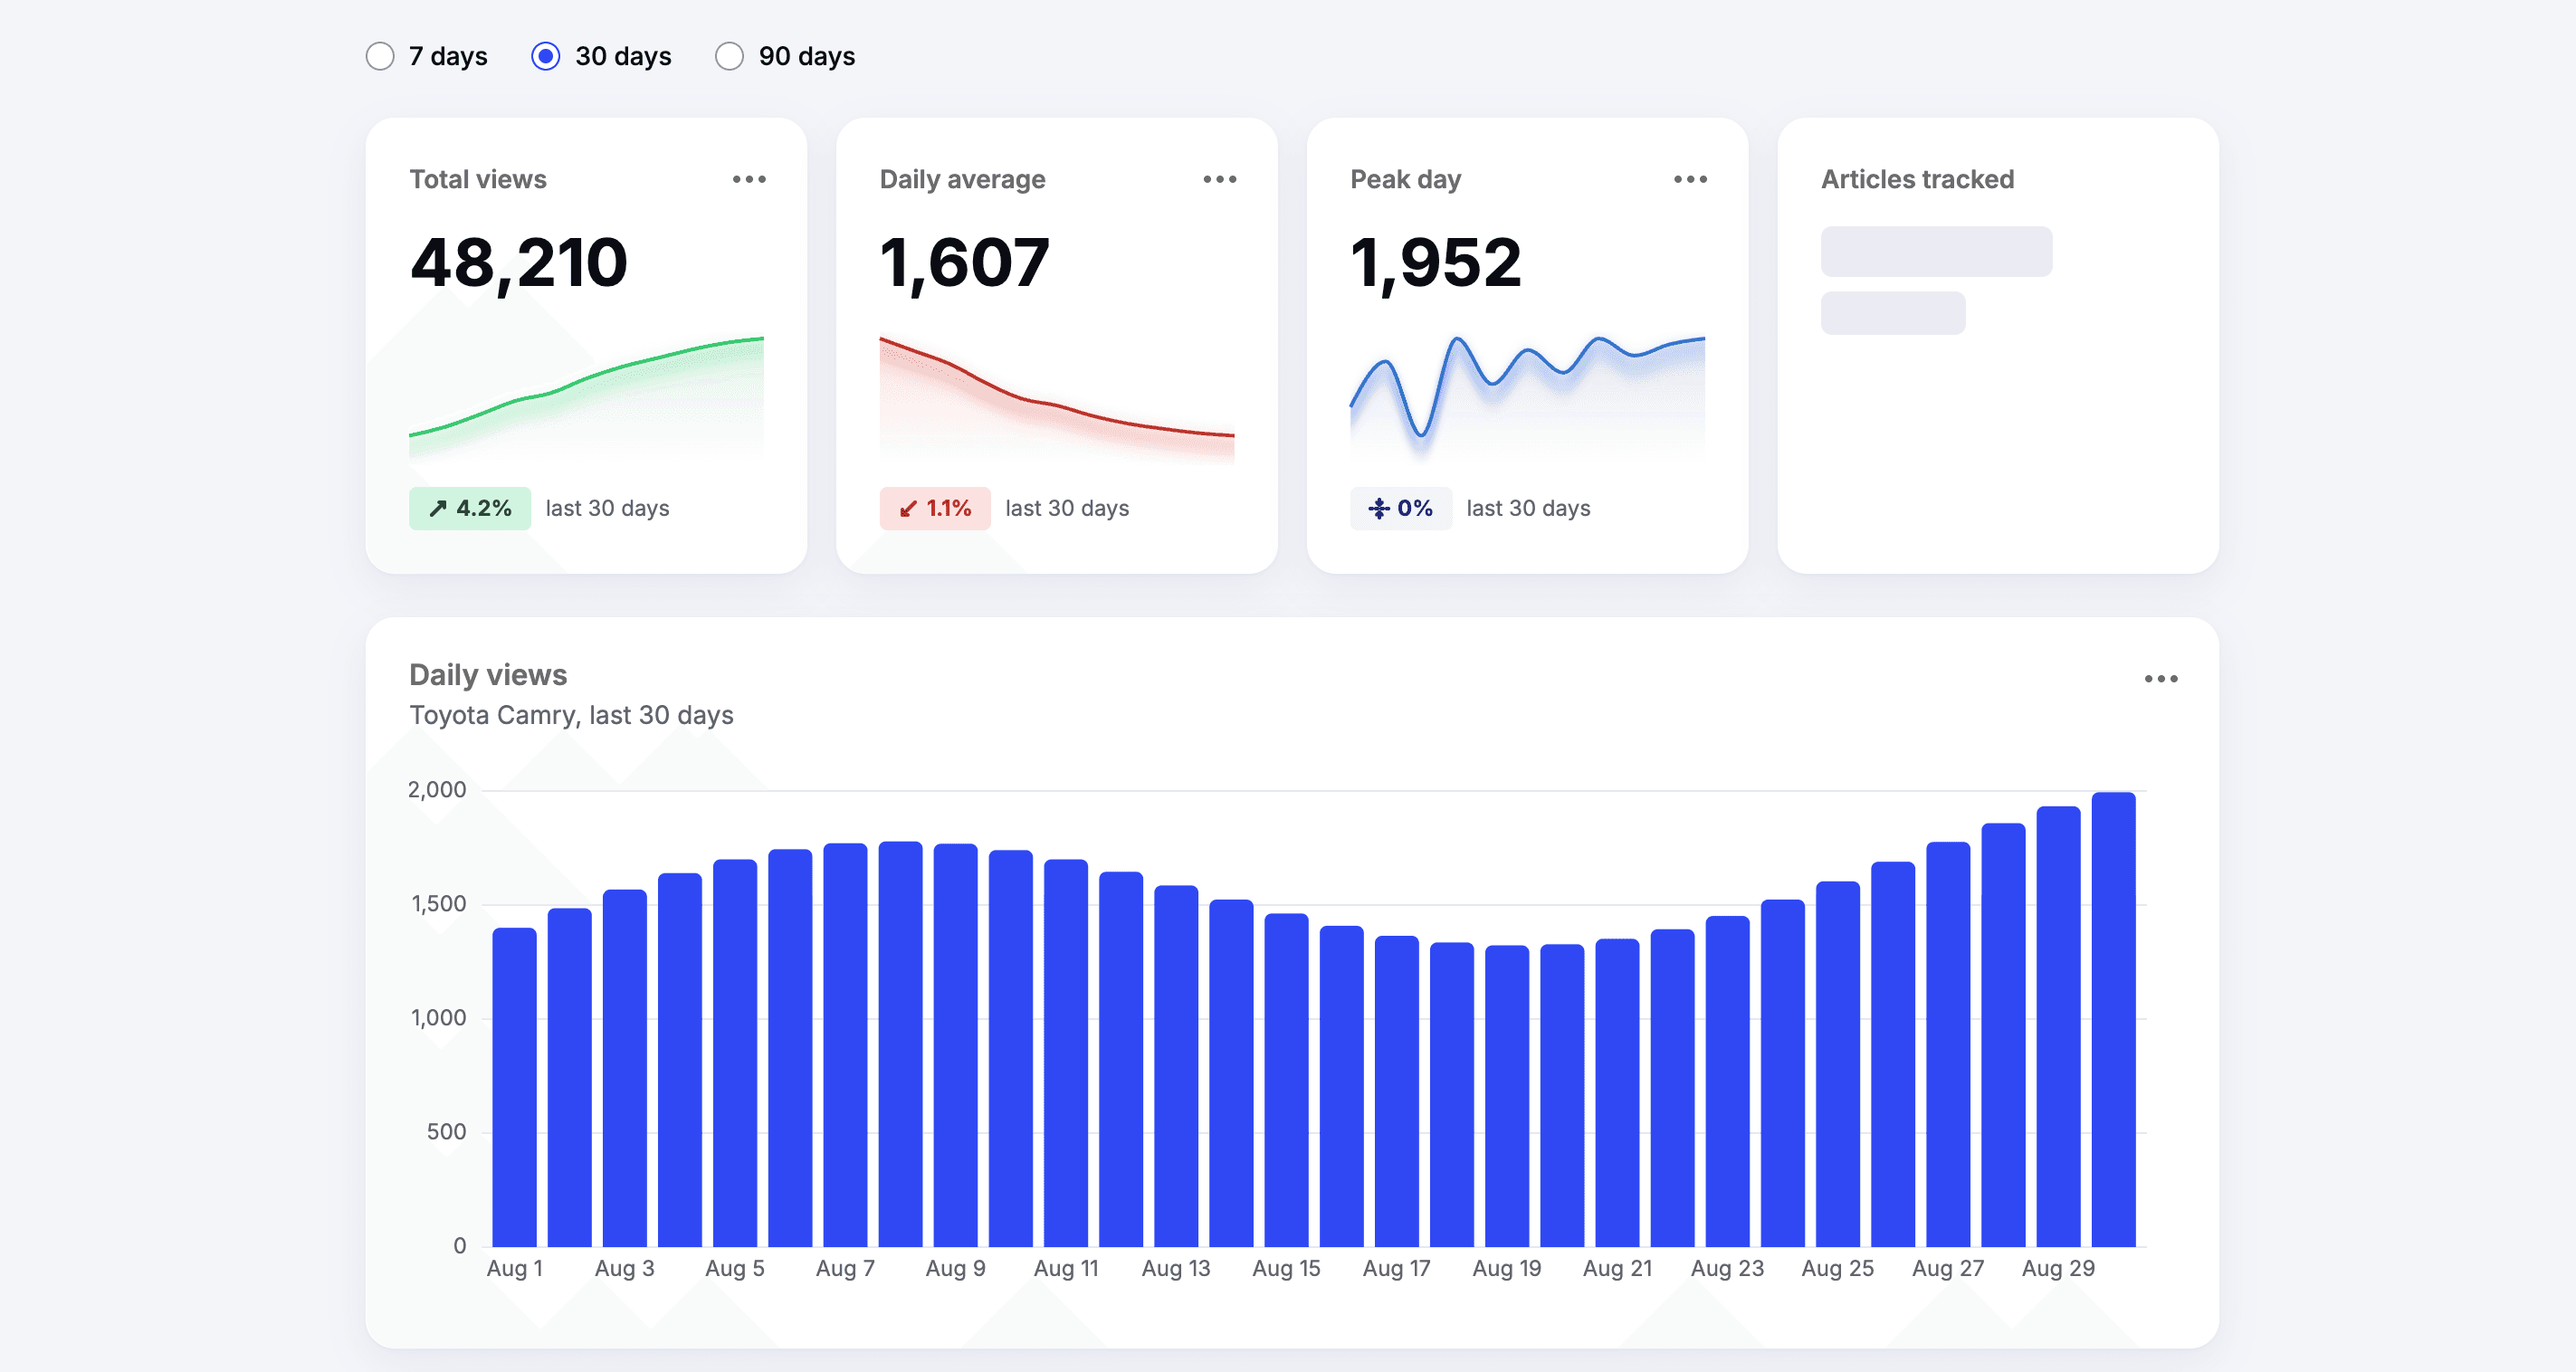Click the Peak day card title
This screenshot has height=1372, width=2576.
1406,179
